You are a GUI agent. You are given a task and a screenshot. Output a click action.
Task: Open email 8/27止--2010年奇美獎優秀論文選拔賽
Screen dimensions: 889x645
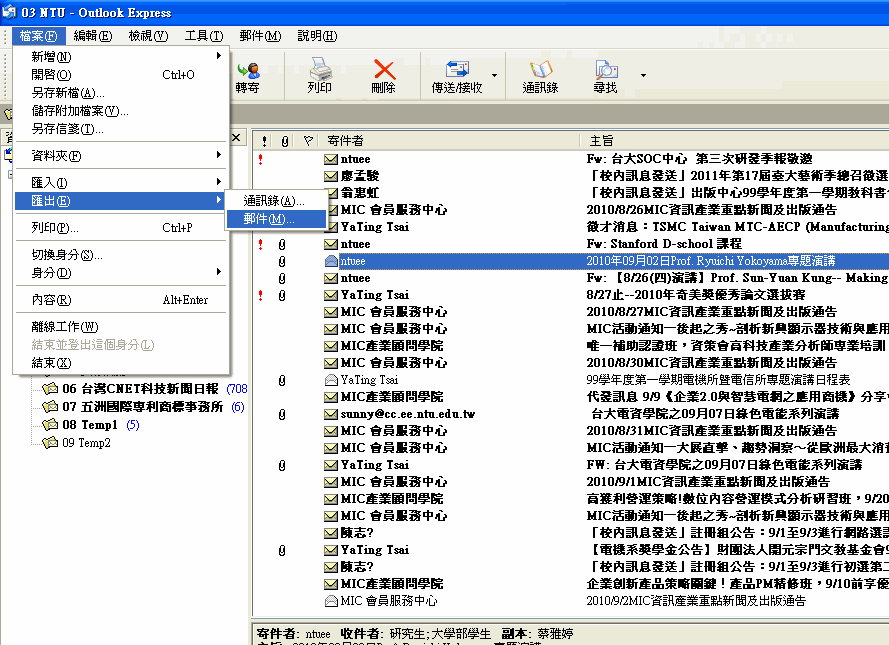click(x=696, y=295)
